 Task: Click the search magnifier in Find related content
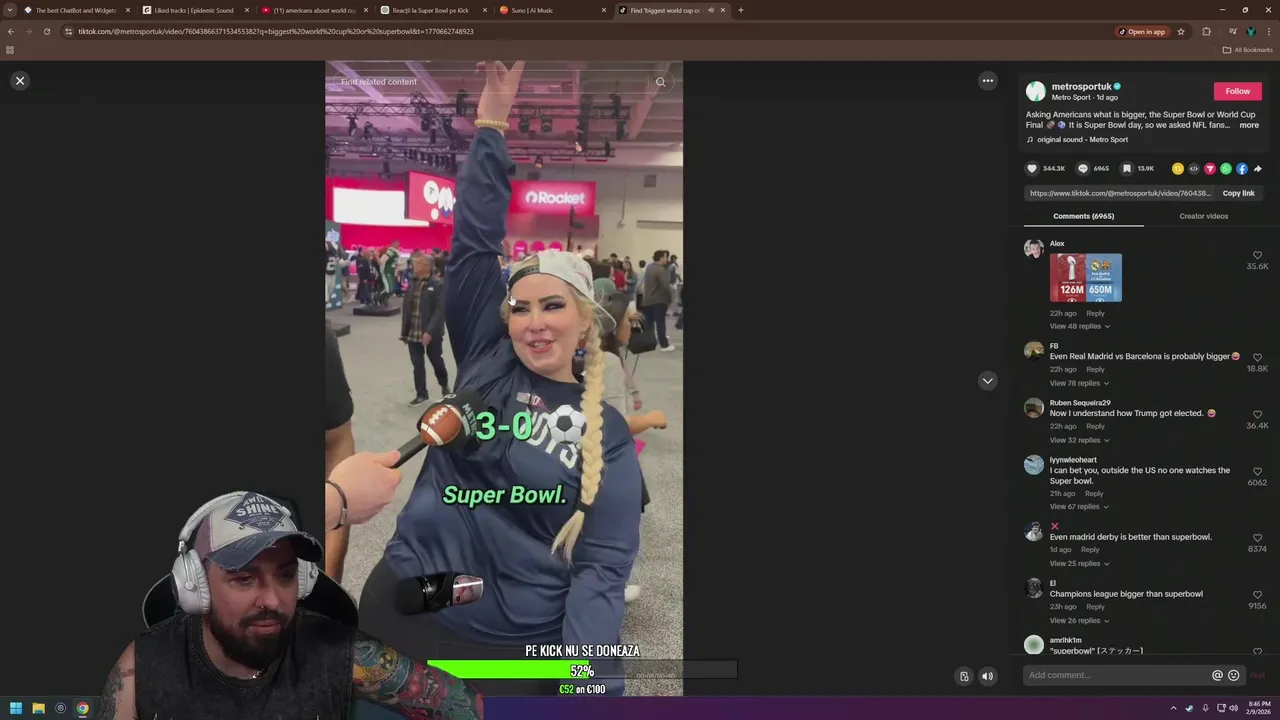tap(660, 82)
